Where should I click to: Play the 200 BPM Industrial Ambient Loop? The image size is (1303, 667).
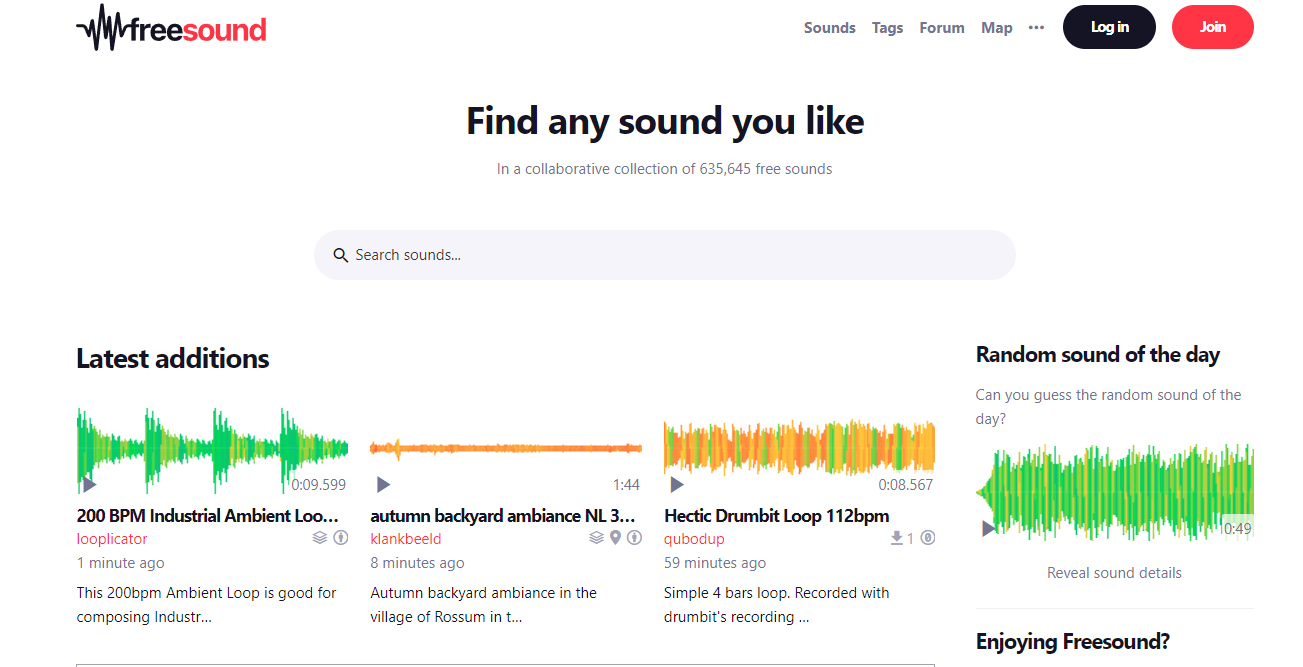89,485
